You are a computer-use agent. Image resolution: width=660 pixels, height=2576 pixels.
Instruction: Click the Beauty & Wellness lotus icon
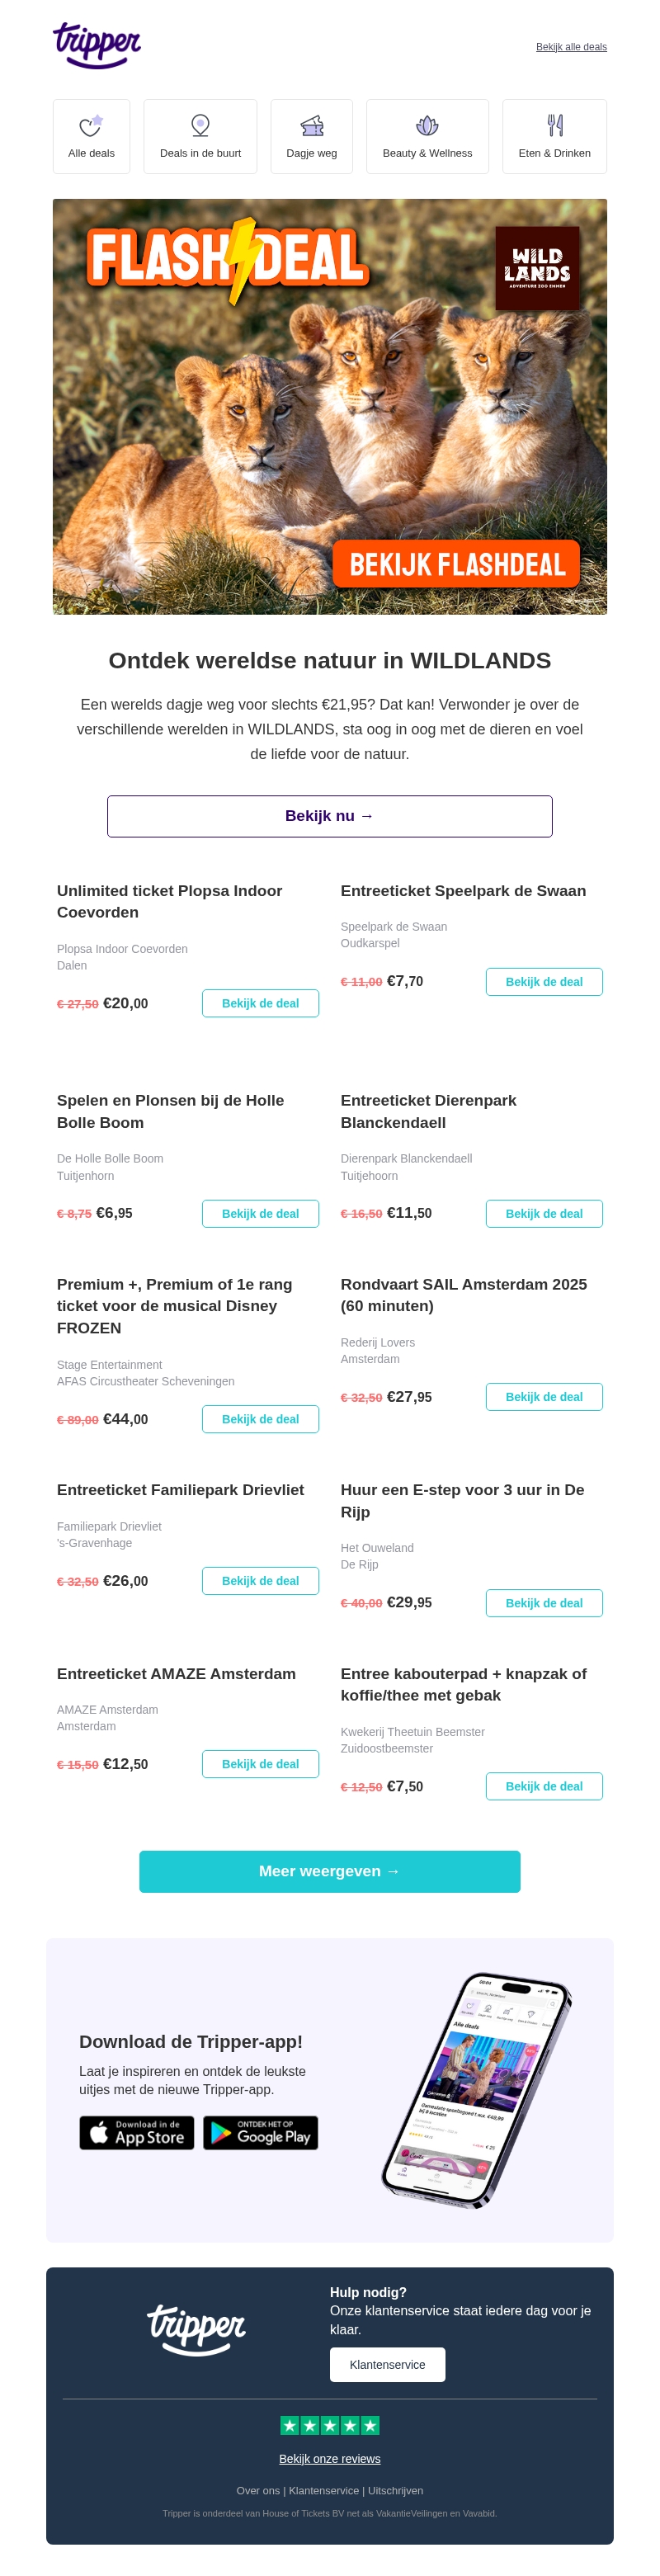pyautogui.click(x=427, y=126)
